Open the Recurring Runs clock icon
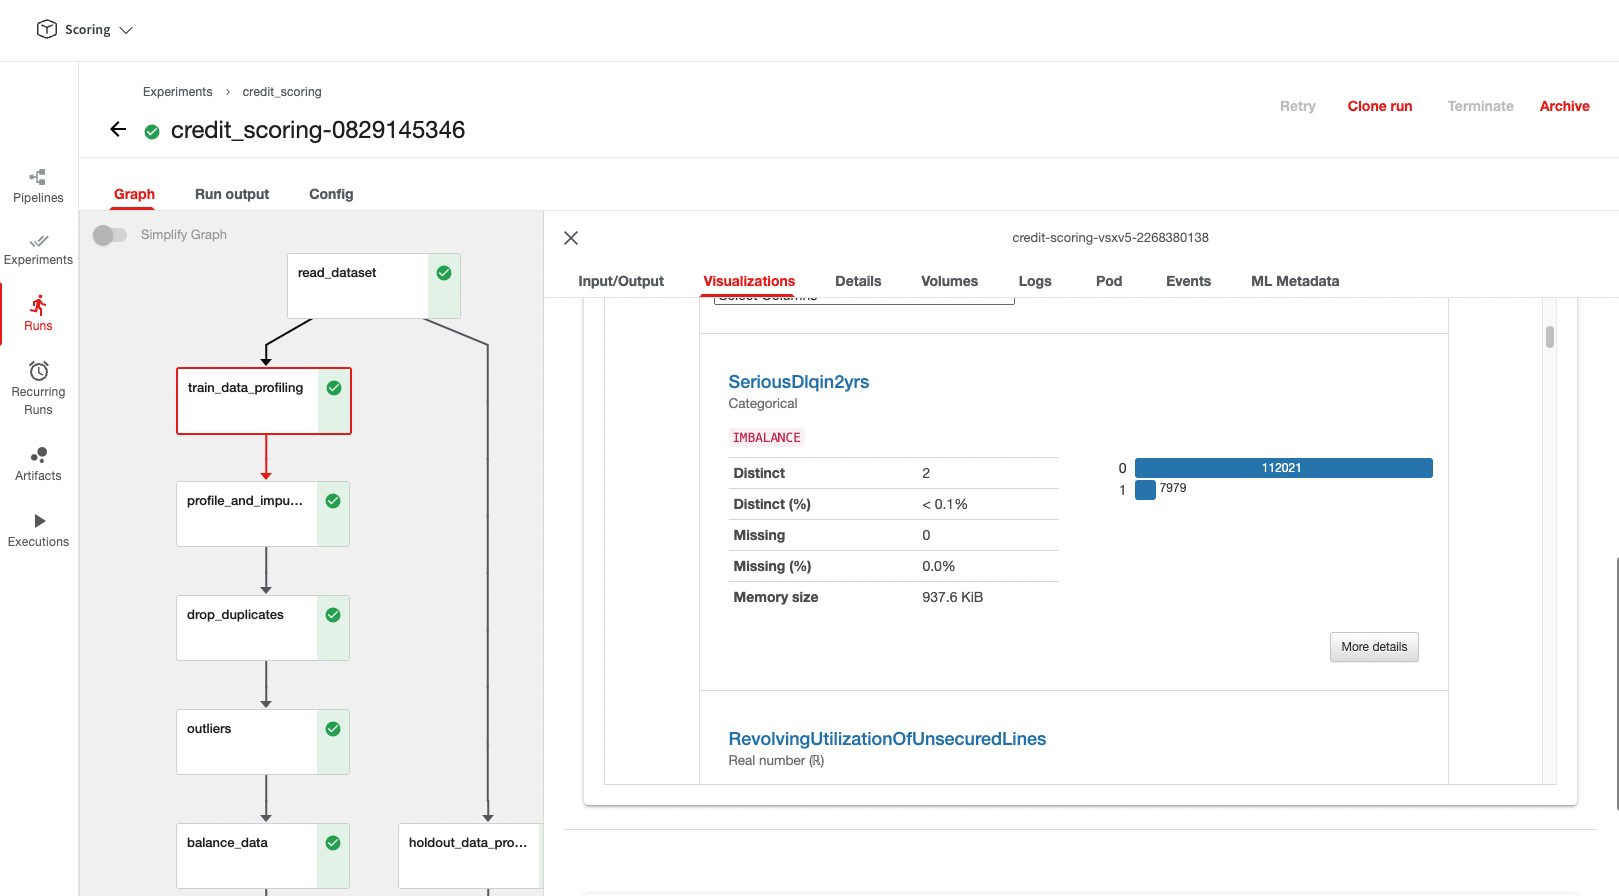1619x896 pixels. 38,371
